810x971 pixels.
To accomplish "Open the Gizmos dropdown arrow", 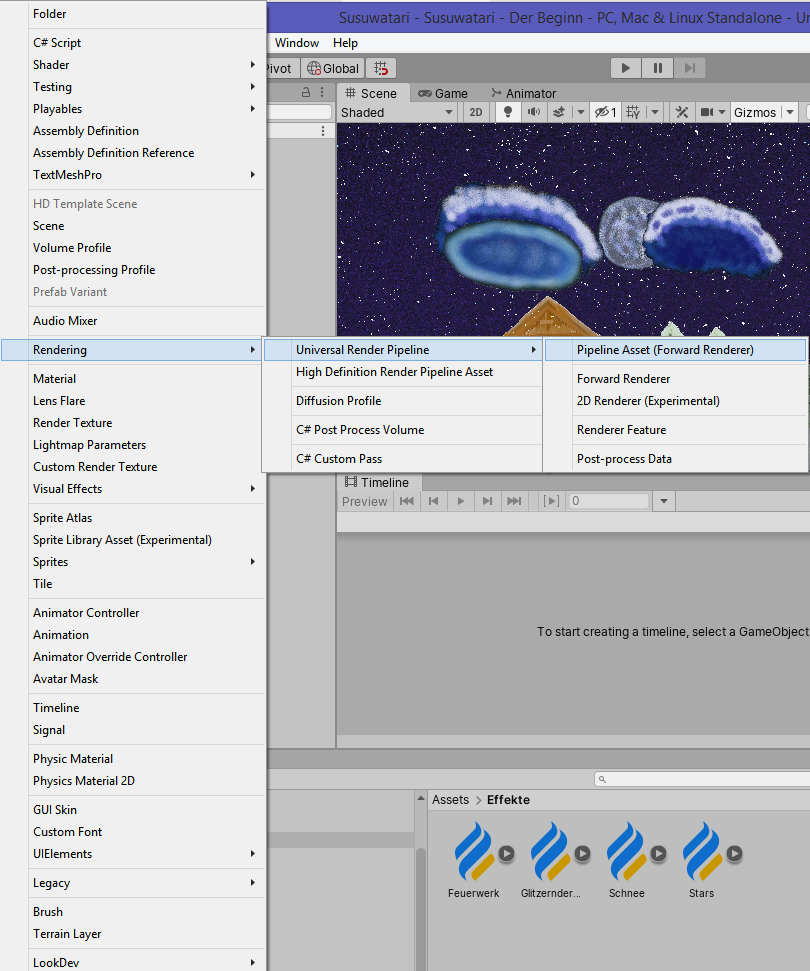I will click(789, 112).
